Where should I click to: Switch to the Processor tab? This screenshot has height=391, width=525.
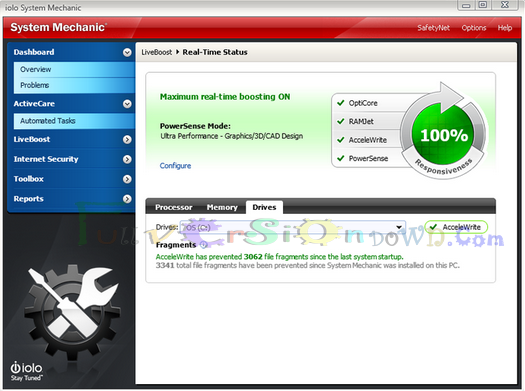coord(173,208)
